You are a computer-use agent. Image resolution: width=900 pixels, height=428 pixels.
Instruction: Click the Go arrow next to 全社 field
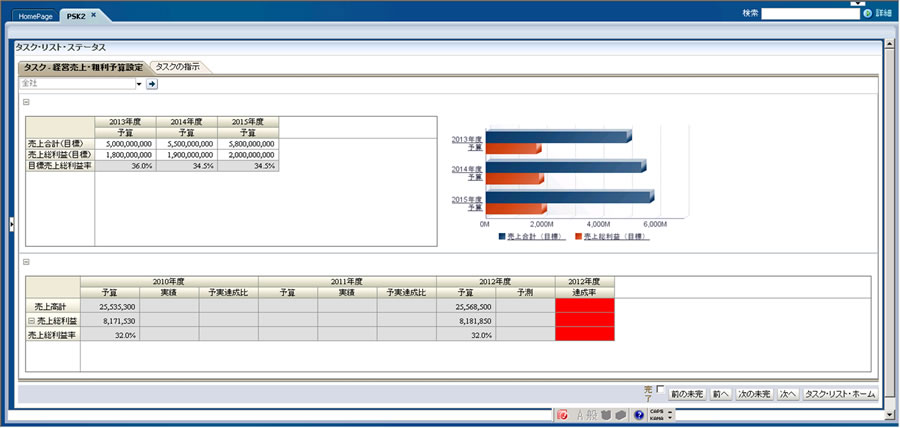153,84
